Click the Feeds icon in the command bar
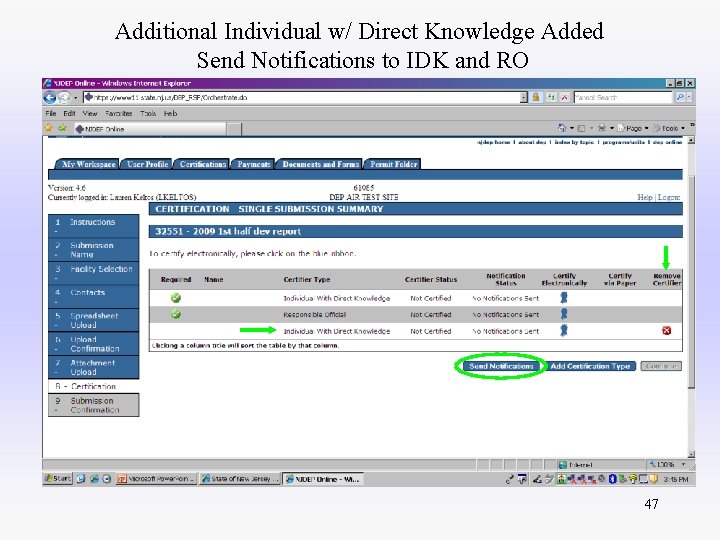Screen dimensions: 720x540 click(581, 129)
